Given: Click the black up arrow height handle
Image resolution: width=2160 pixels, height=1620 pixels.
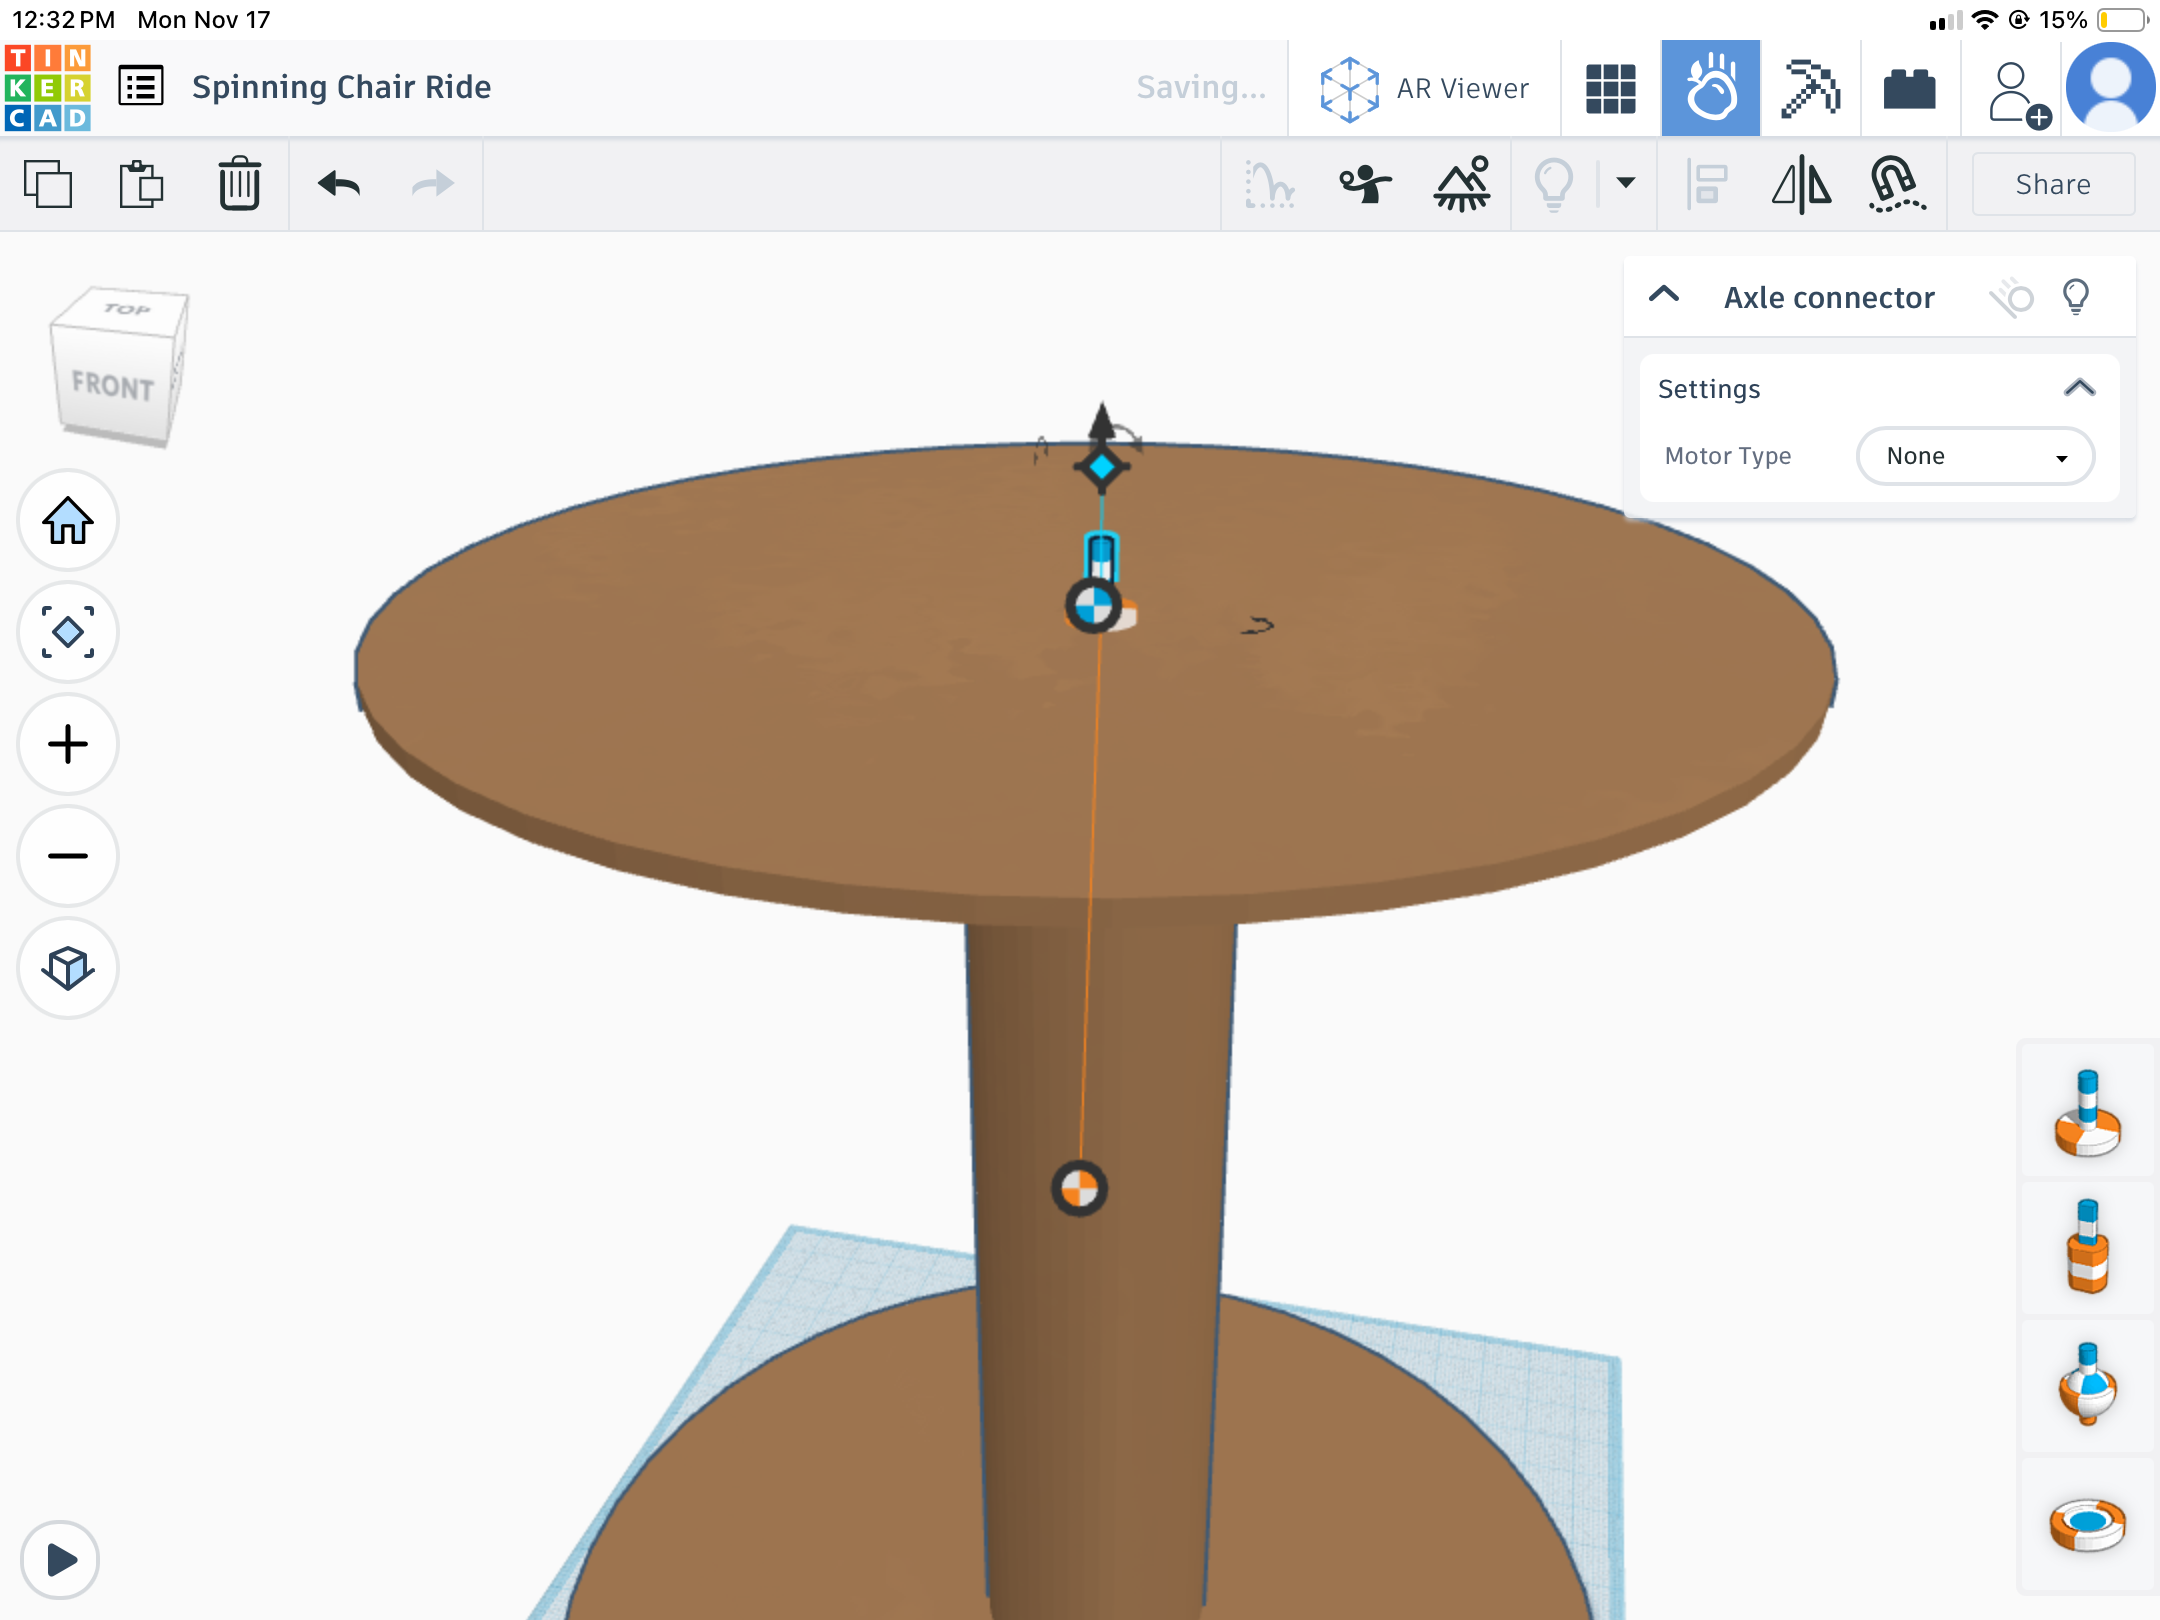Looking at the screenshot, I should (1102, 421).
